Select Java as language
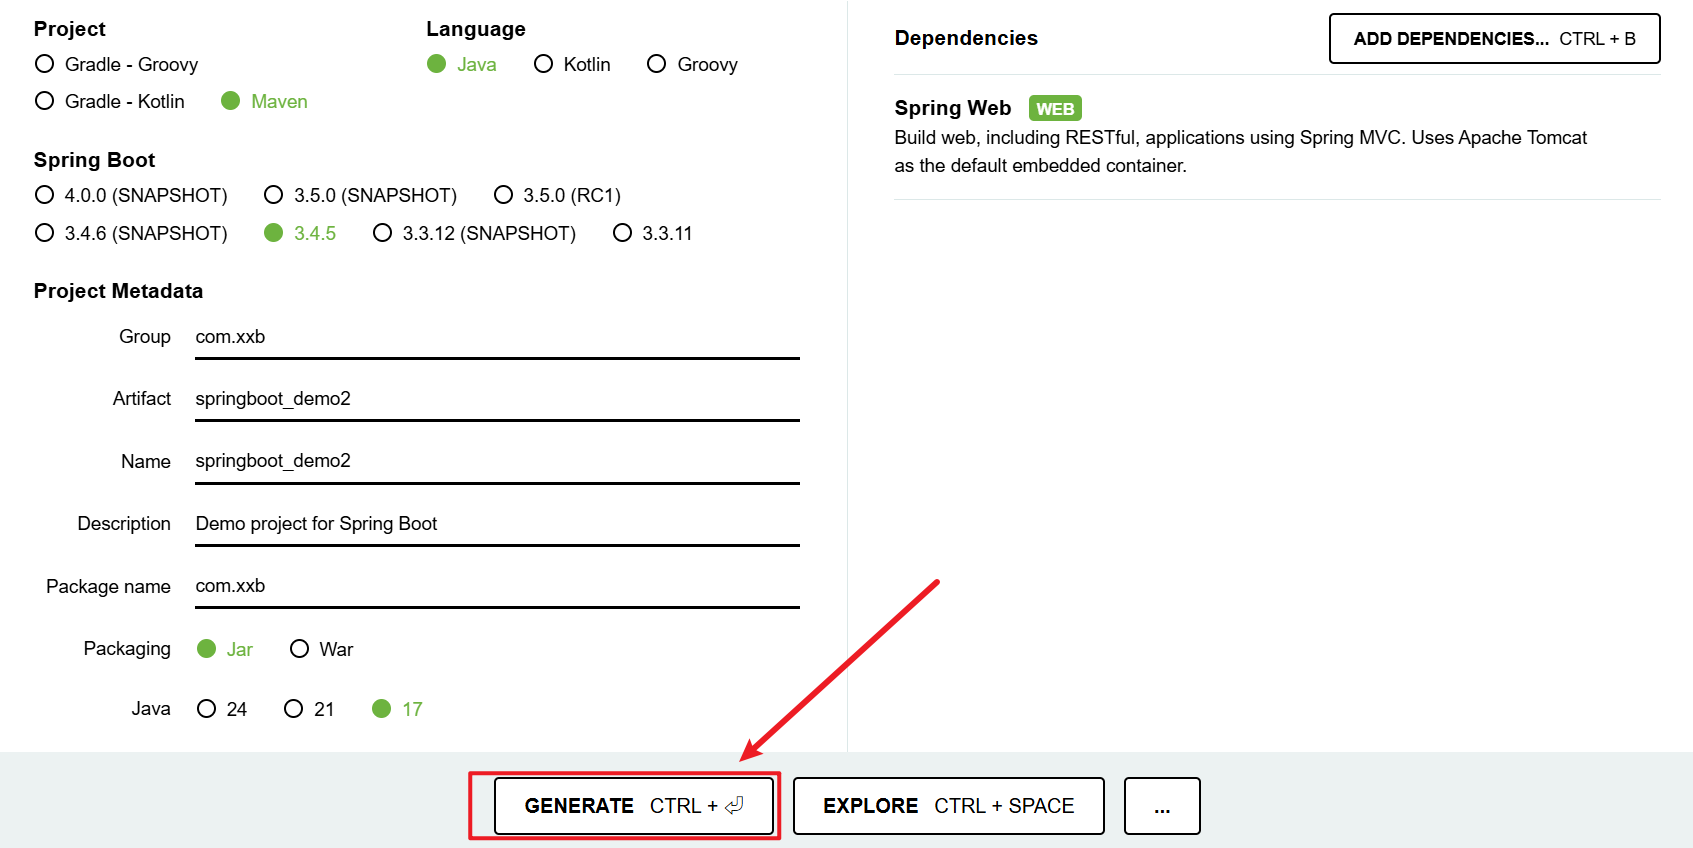Viewport: 1693px width, 848px height. click(x=461, y=64)
